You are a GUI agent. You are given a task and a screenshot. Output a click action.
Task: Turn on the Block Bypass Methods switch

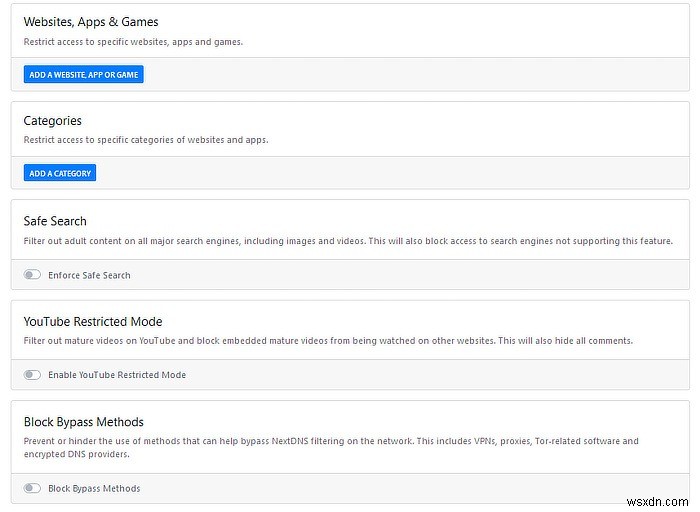point(33,489)
